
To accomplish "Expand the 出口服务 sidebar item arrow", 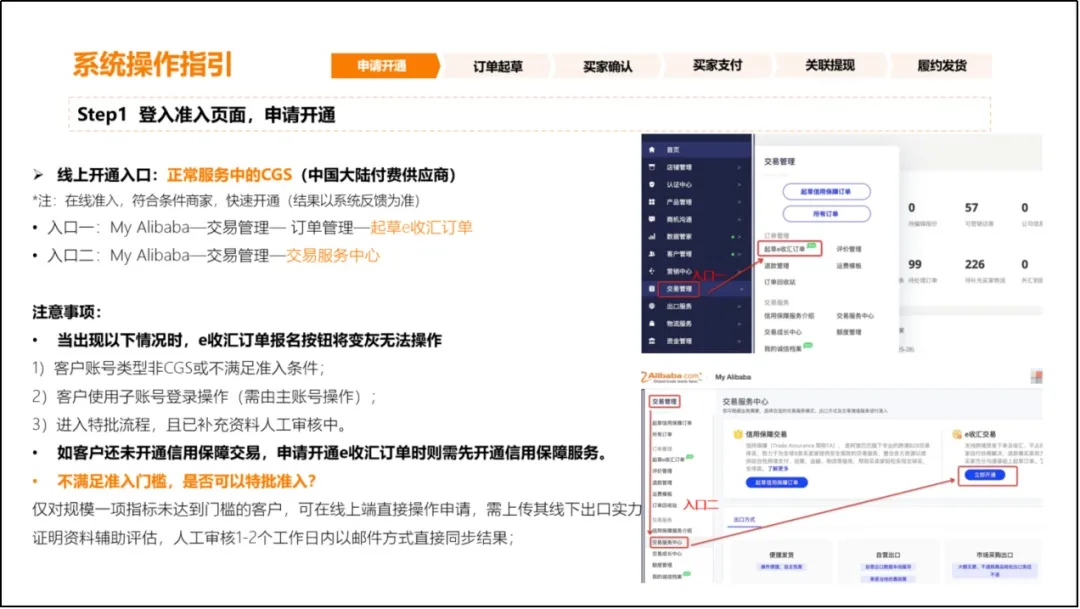I will 739,304.
